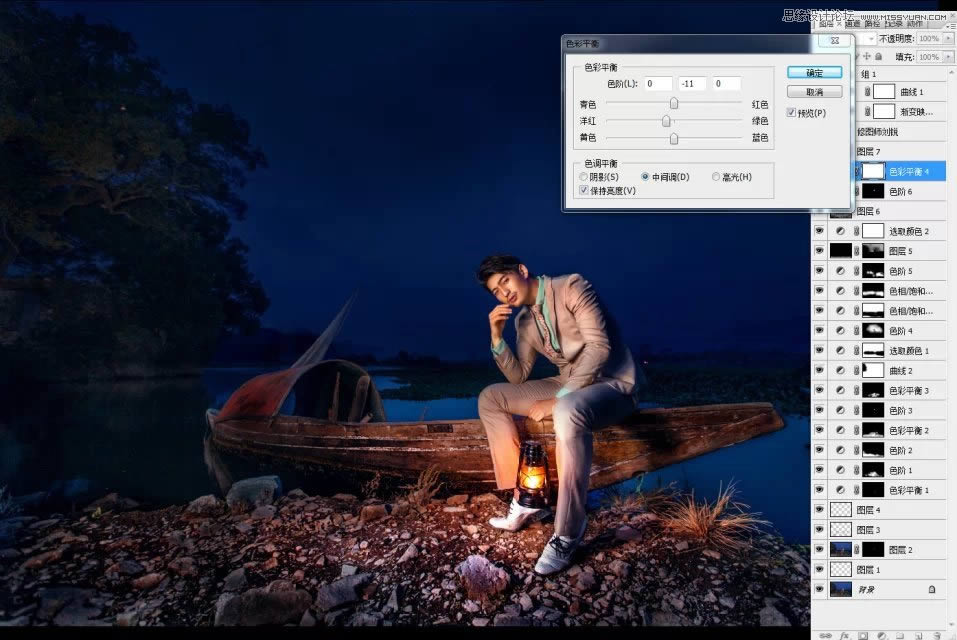This screenshot has height=640, width=957.
Task: Click adjustment icon of 选取颜色 2 layer
Action: click(x=840, y=231)
